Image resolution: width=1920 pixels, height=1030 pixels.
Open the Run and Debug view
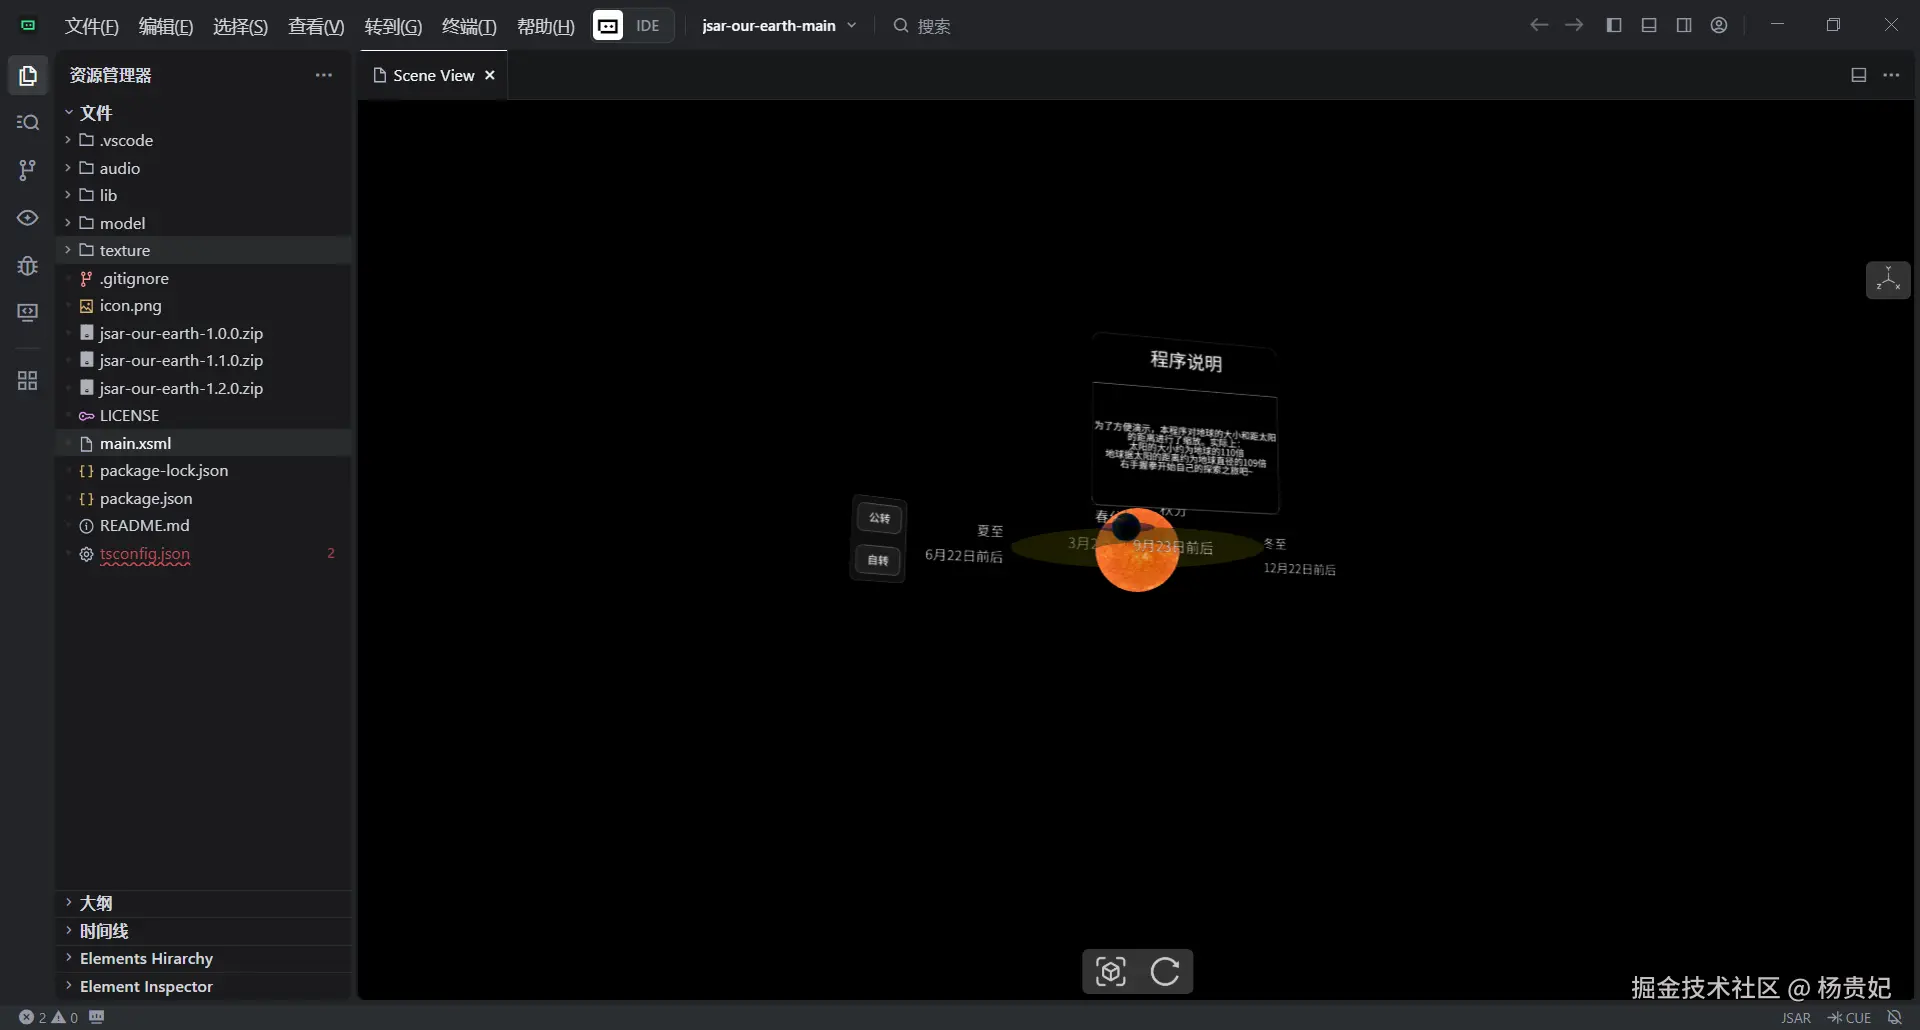point(28,266)
